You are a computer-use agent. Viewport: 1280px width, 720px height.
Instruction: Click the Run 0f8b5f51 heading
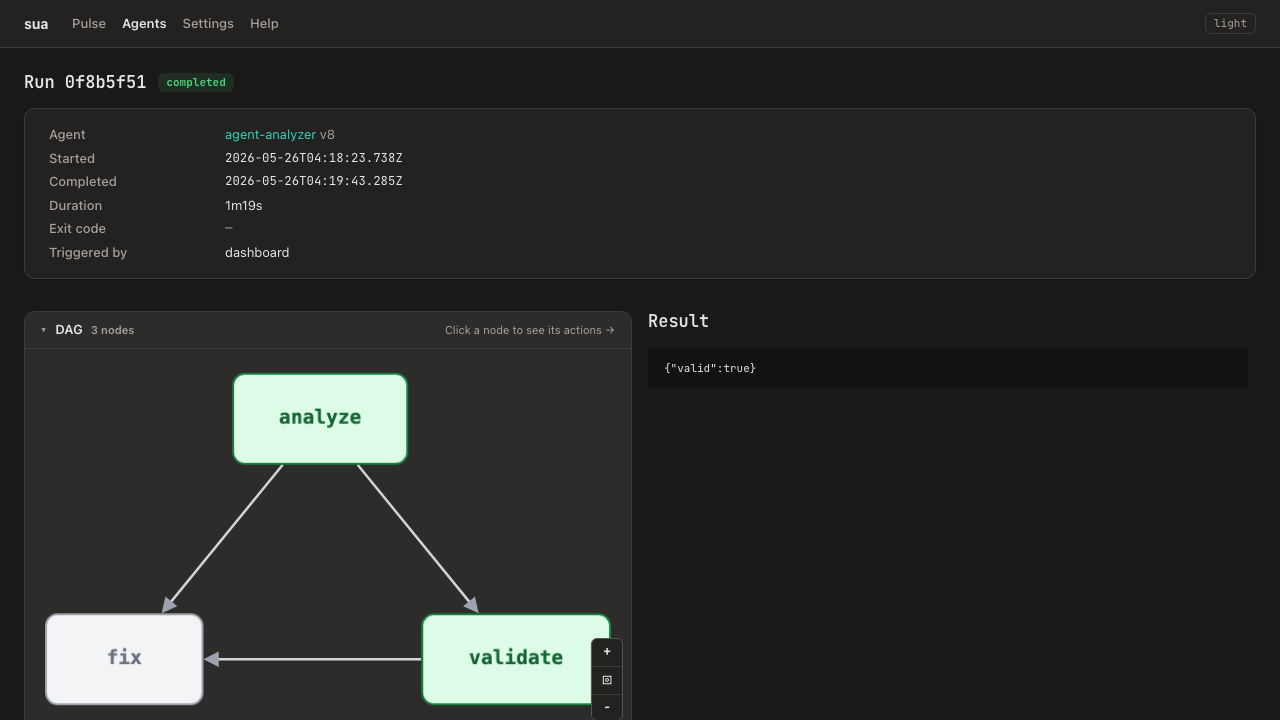[85, 82]
